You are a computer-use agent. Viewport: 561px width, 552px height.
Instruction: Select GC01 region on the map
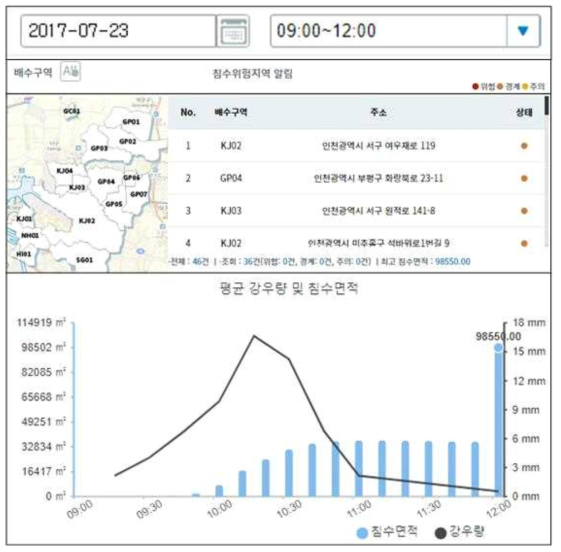pos(72,111)
